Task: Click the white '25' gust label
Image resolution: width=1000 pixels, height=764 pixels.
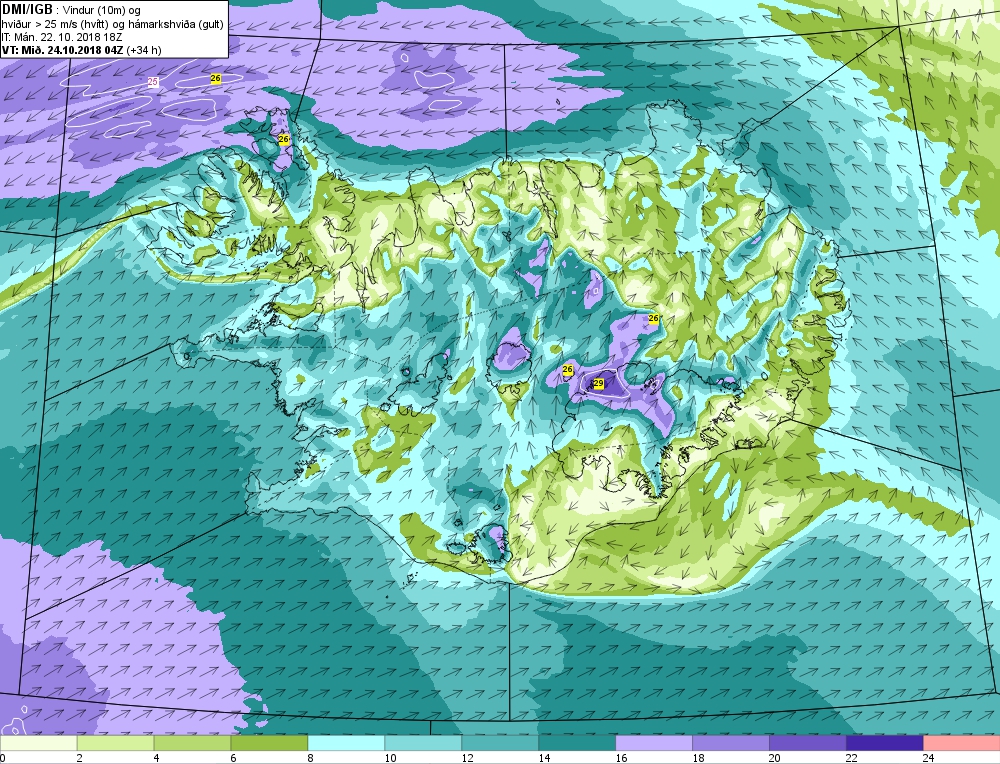Action: click(x=153, y=82)
